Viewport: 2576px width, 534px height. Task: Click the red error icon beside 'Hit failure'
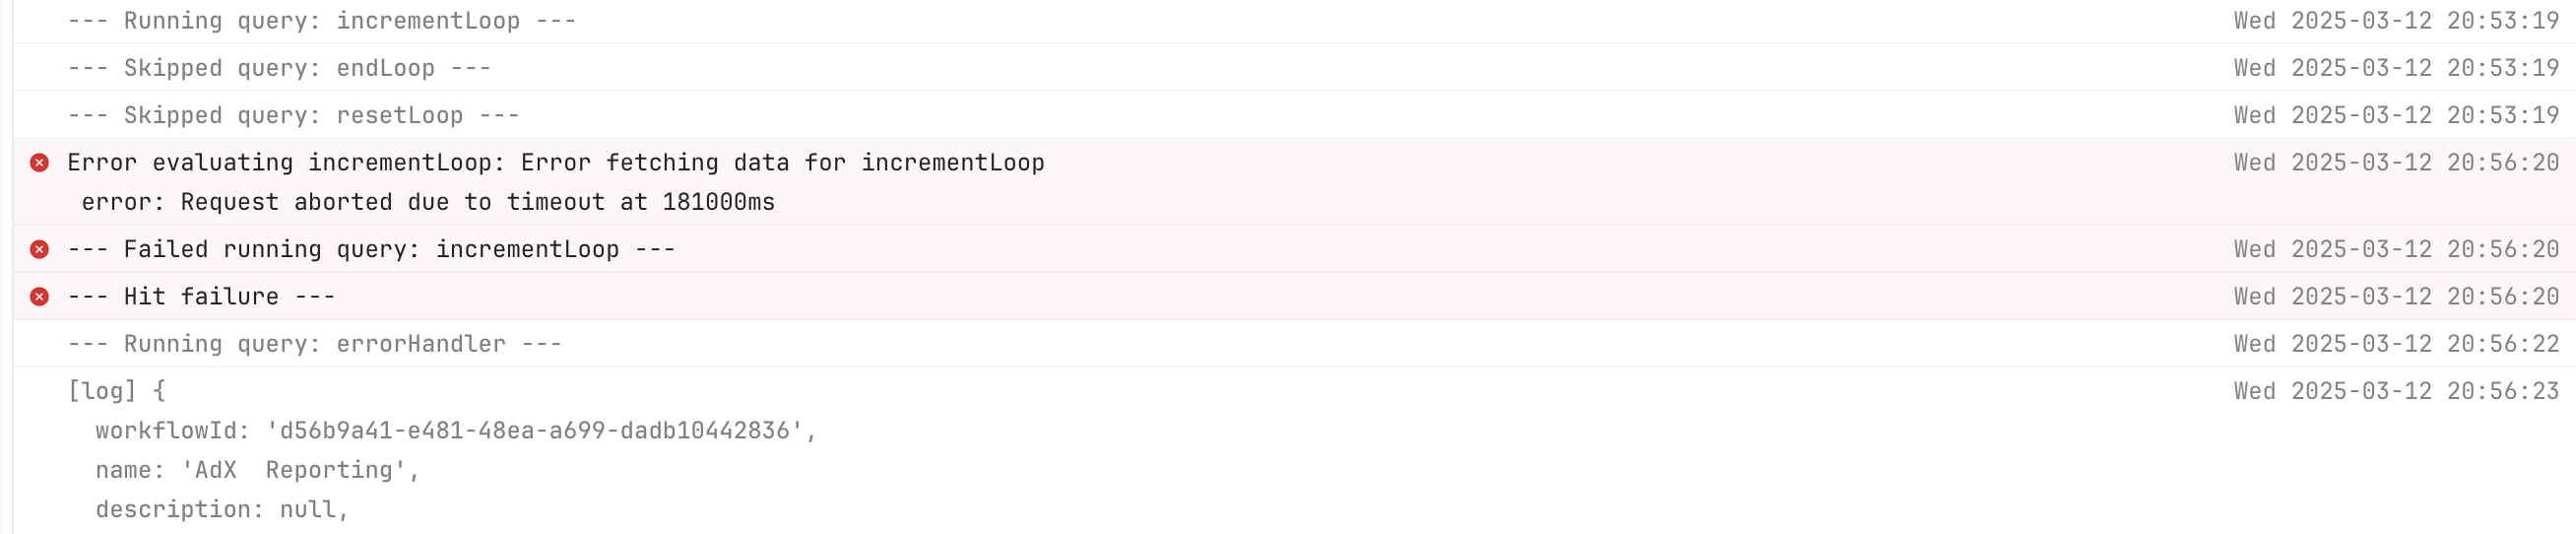click(x=39, y=297)
